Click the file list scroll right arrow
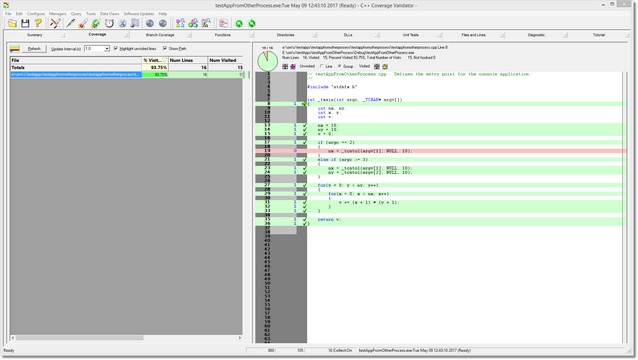 pos(240,338)
